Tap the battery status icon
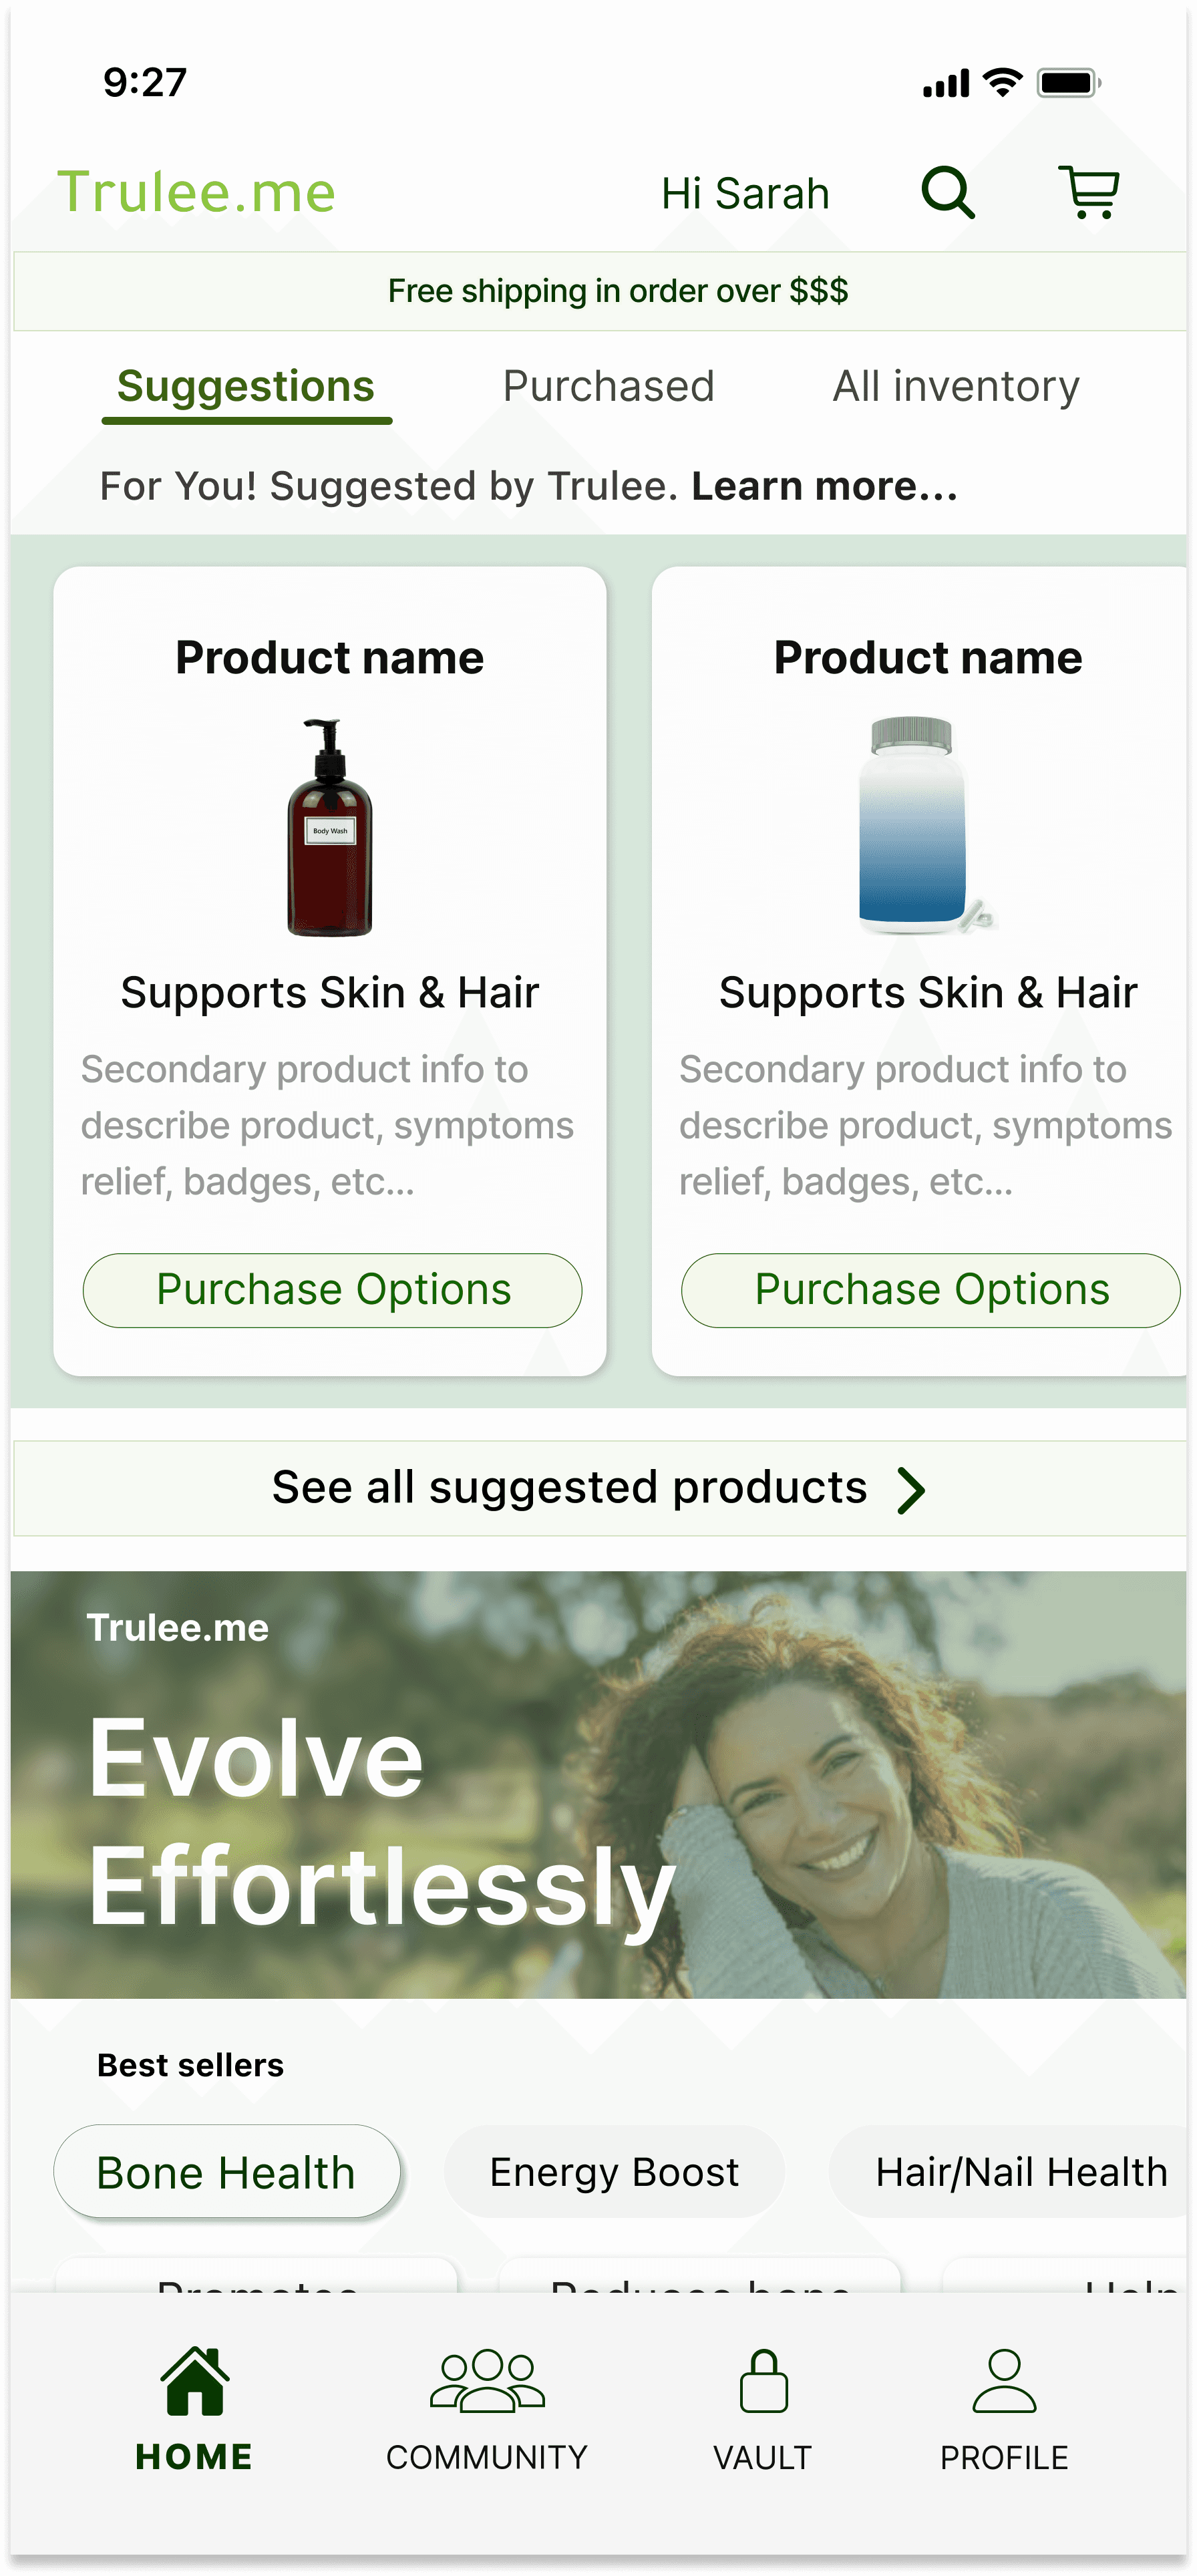The height and width of the screenshot is (2576, 1197). coord(1069,82)
